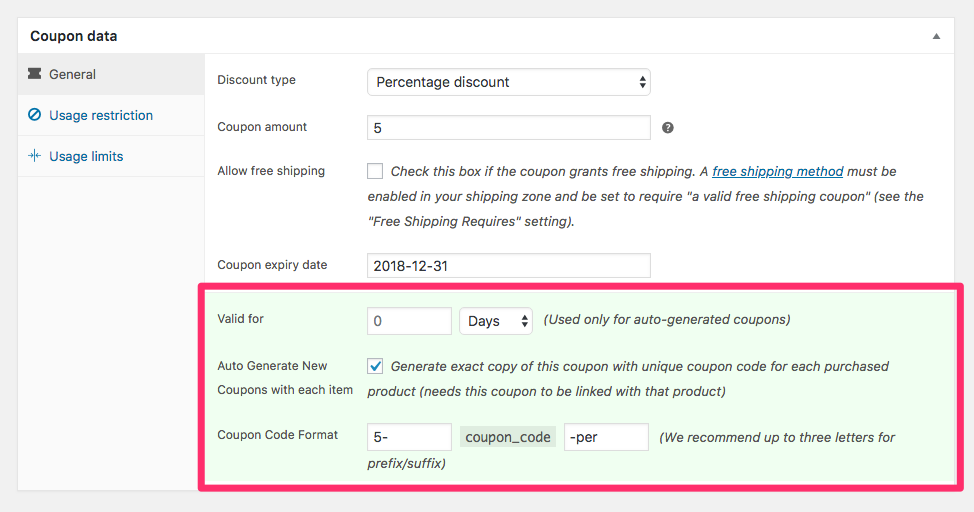Click the Coupon expiry date field
Screen dimensions: 974x512
coord(508,265)
